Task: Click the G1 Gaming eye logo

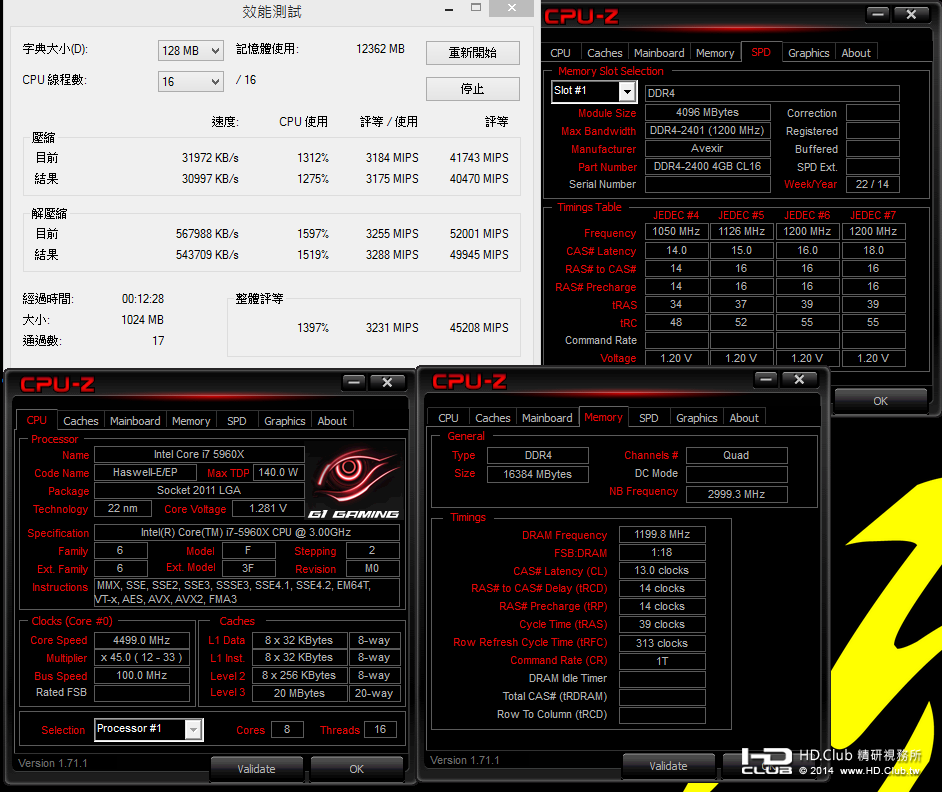Action: [x=354, y=481]
